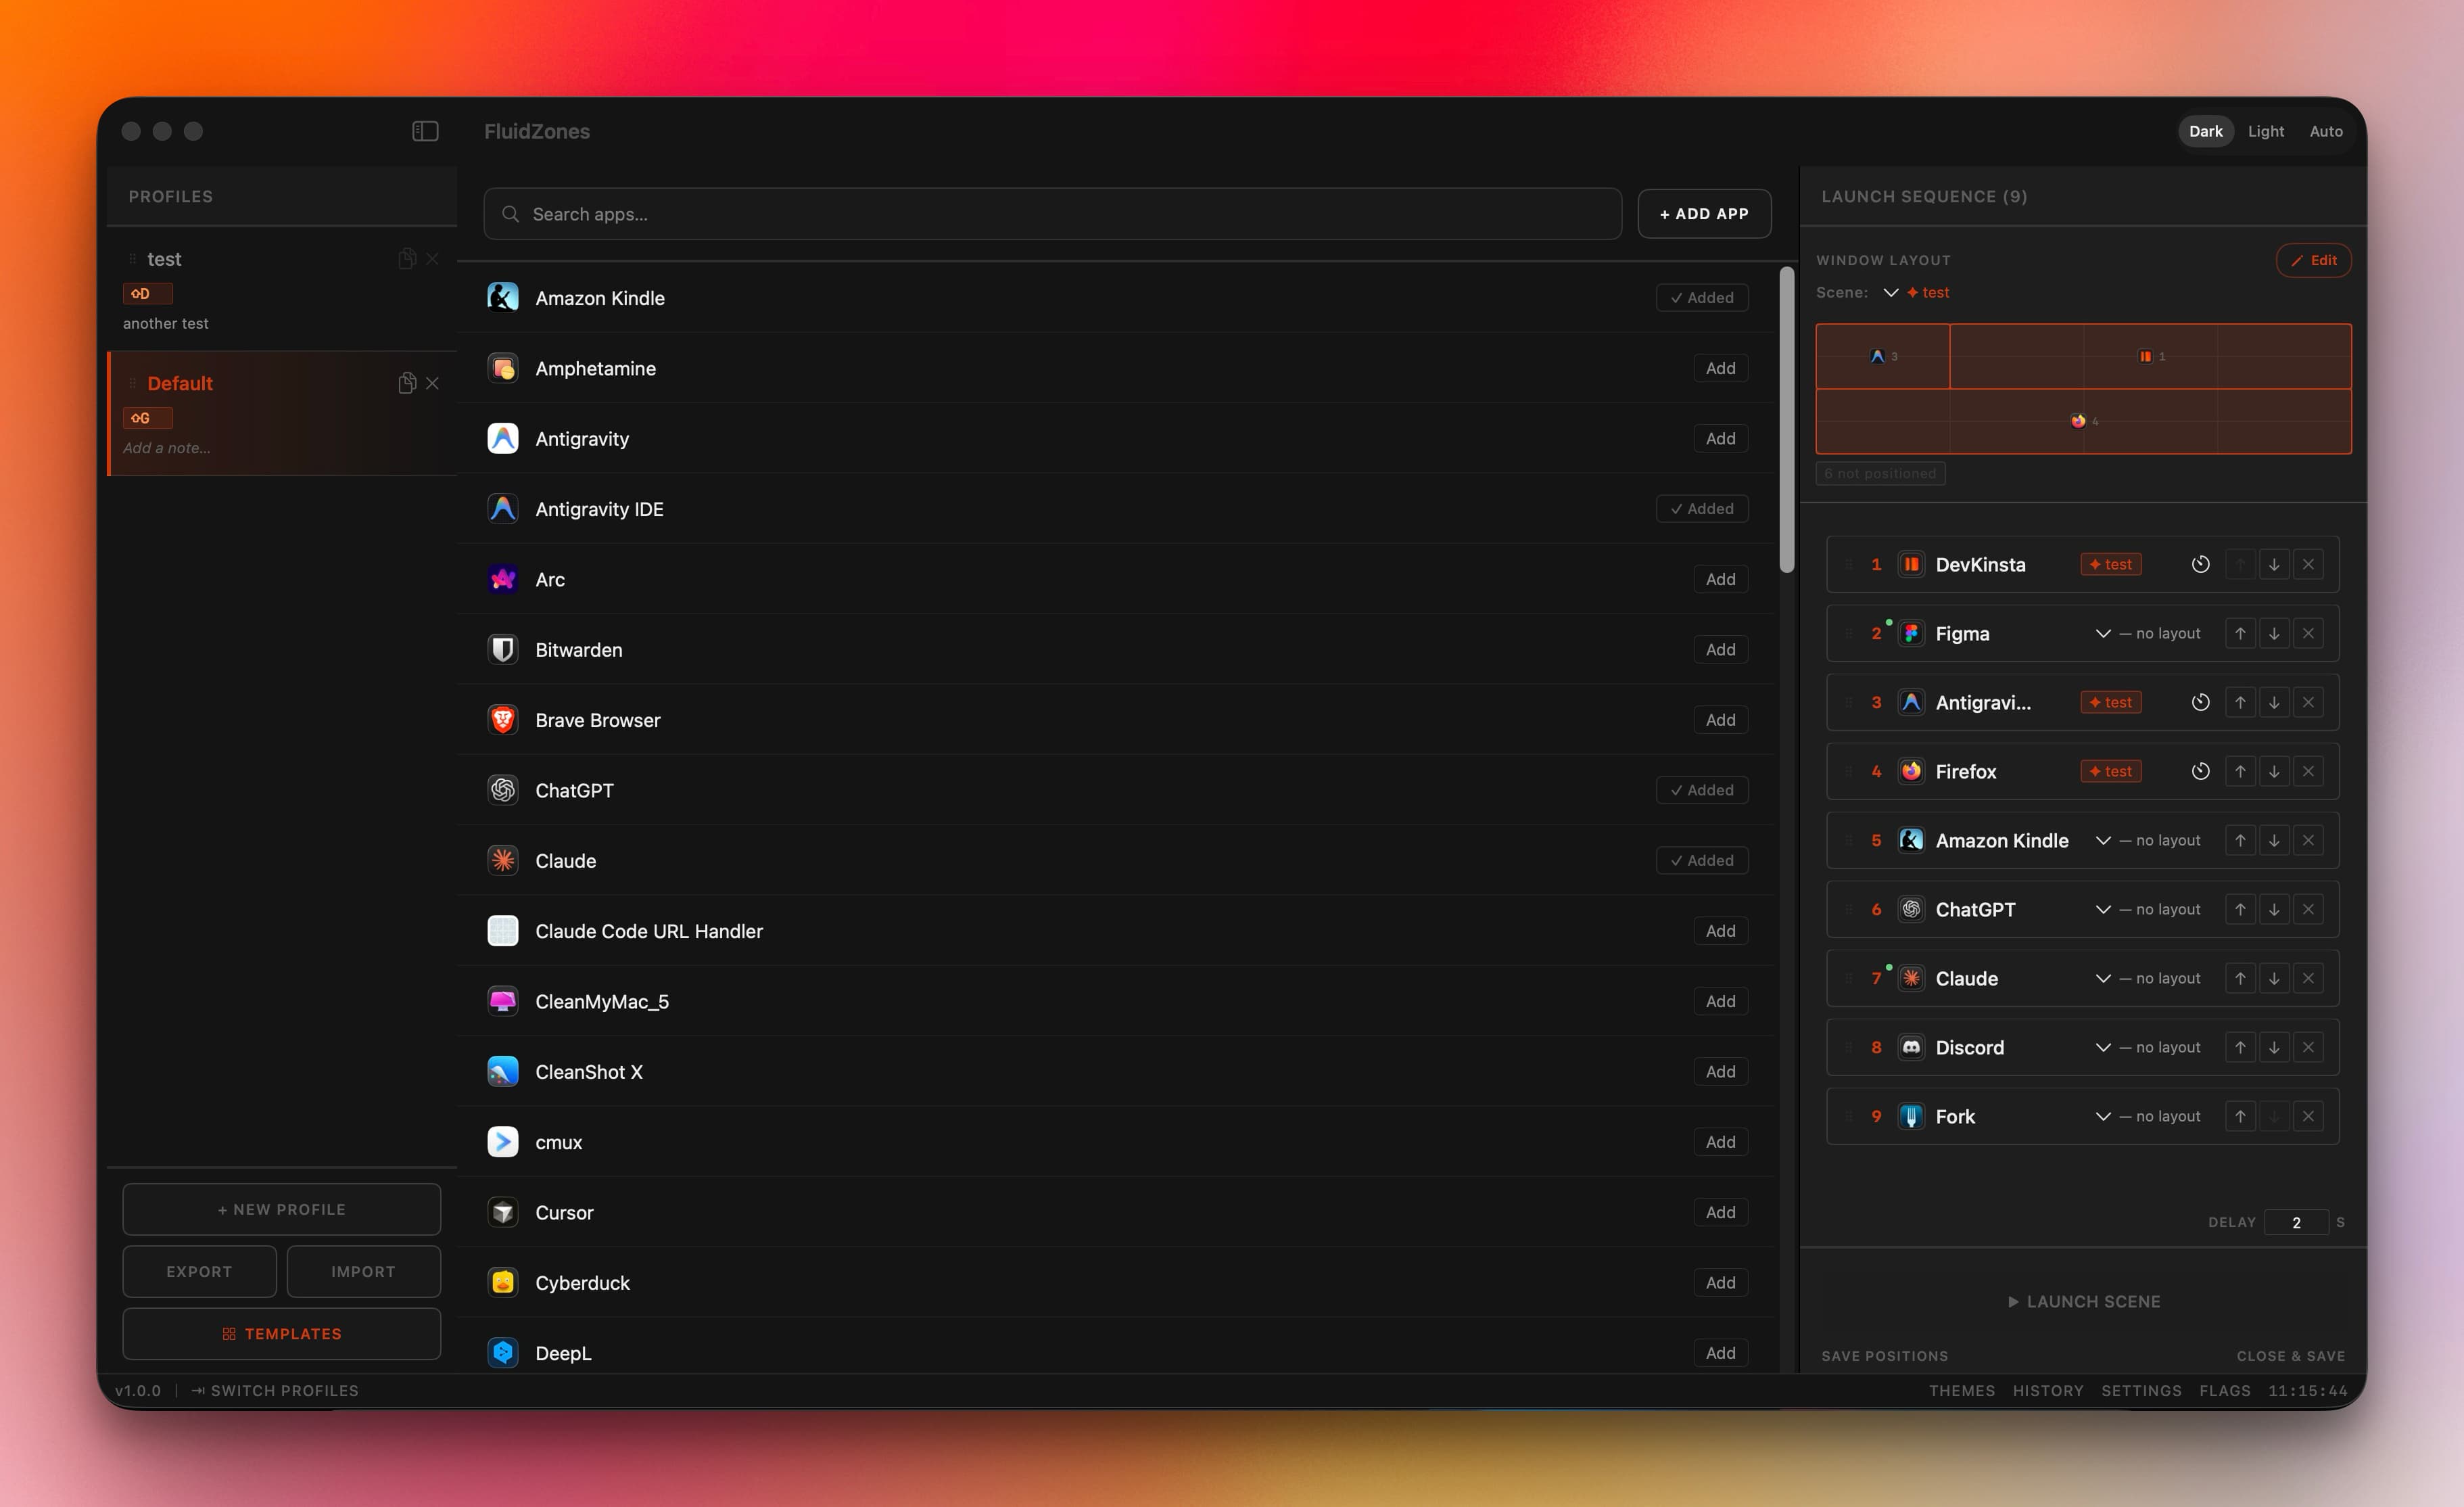The width and height of the screenshot is (2464, 1507).
Task: Click the Search apps field
Action: (x=1052, y=214)
